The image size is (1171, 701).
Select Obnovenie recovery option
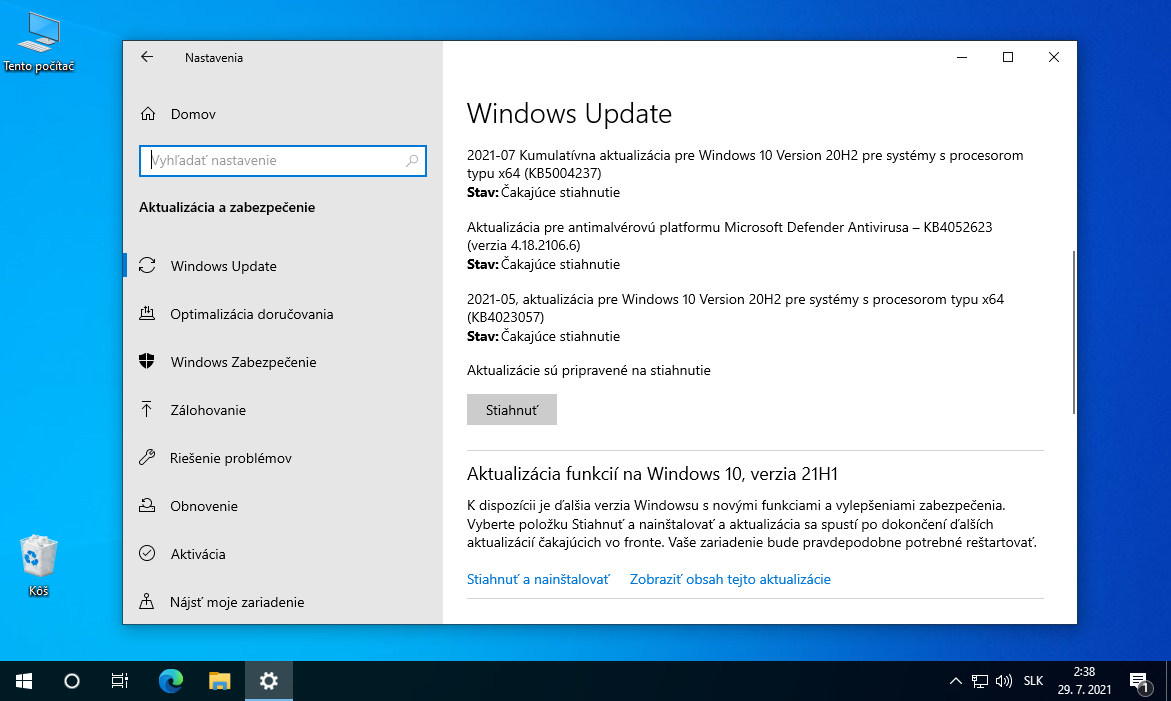(204, 506)
